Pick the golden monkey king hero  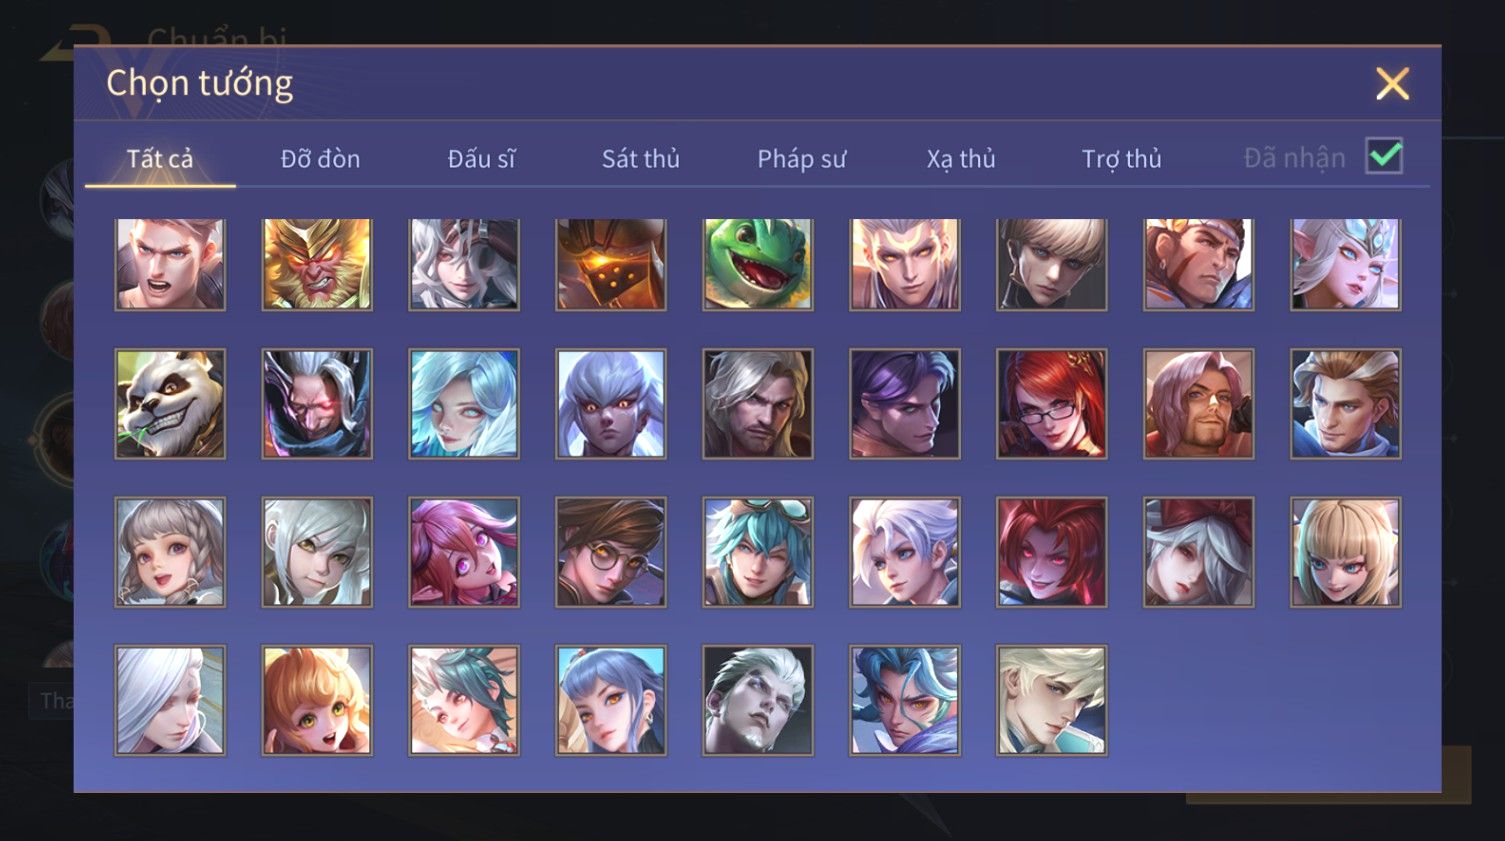317,264
